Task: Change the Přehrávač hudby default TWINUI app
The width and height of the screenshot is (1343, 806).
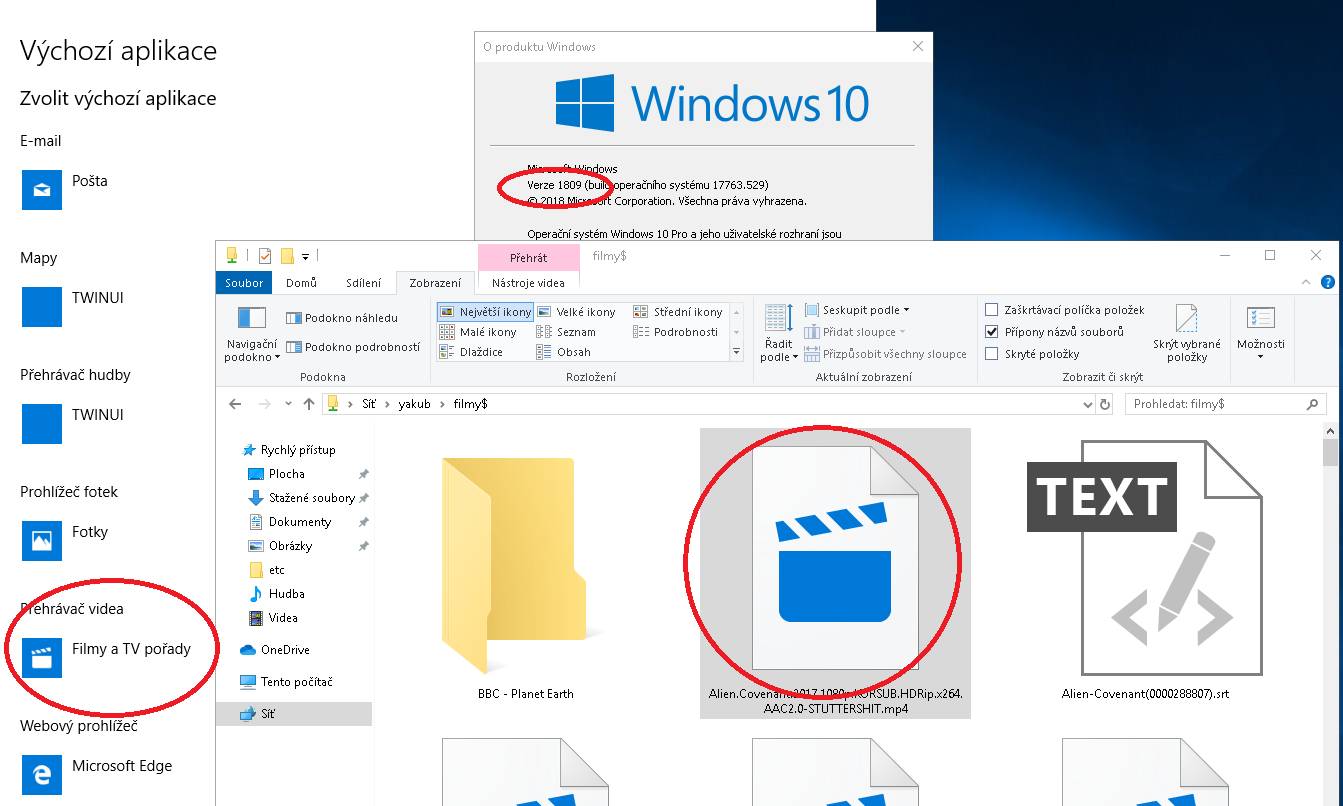Action: [72, 423]
